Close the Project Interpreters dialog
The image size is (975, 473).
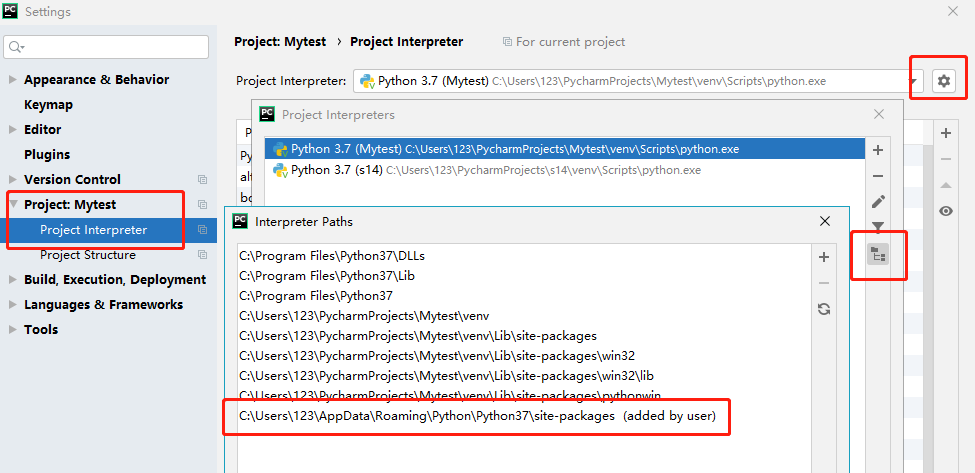click(x=879, y=114)
